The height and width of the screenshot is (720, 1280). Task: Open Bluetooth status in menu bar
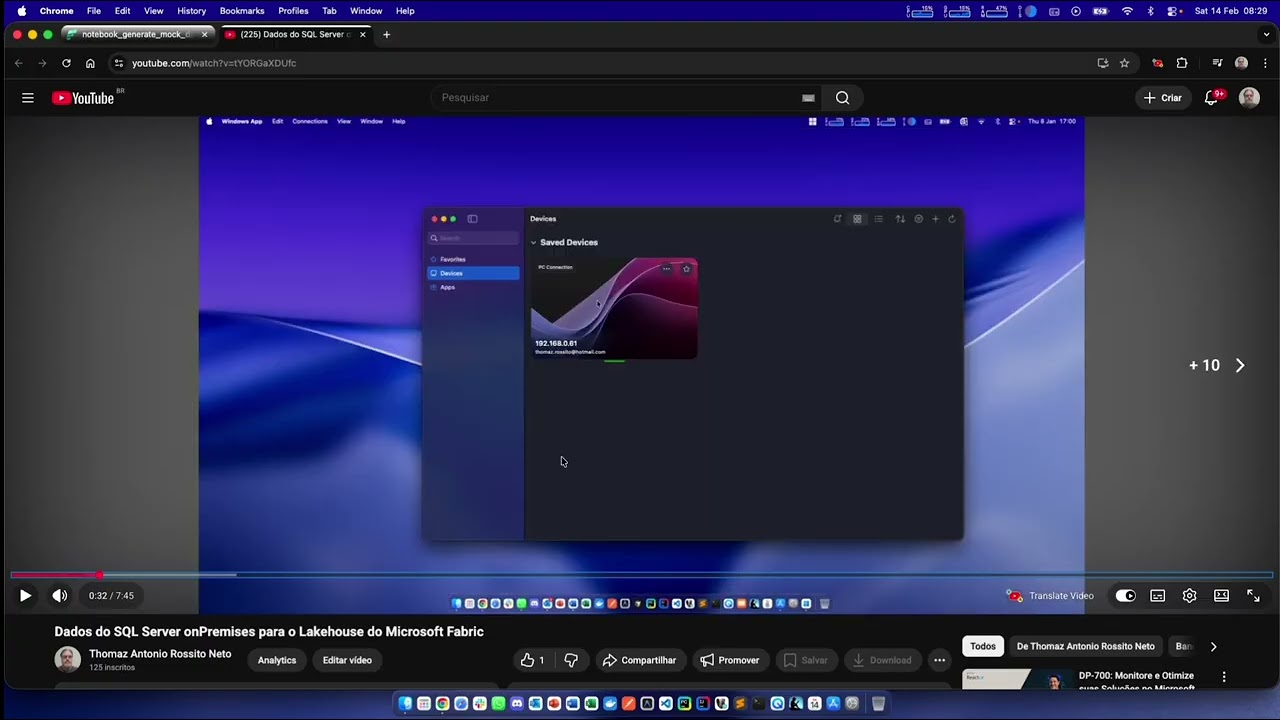coord(1150,11)
